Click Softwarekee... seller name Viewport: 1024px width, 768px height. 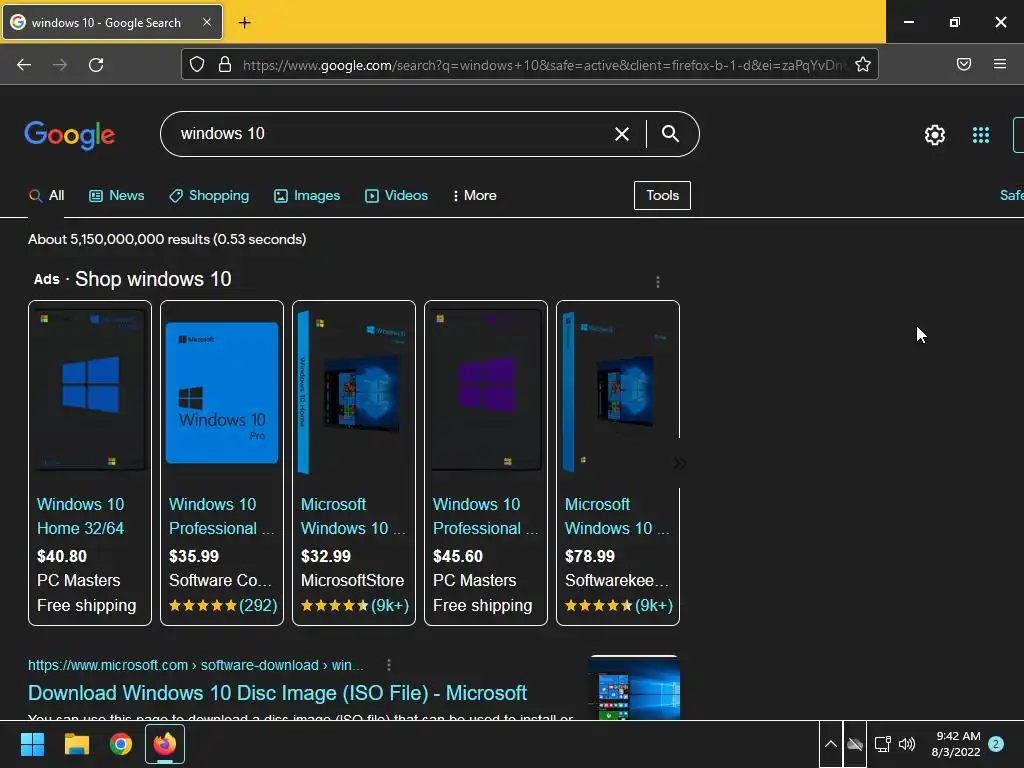pyautogui.click(x=616, y=581)
